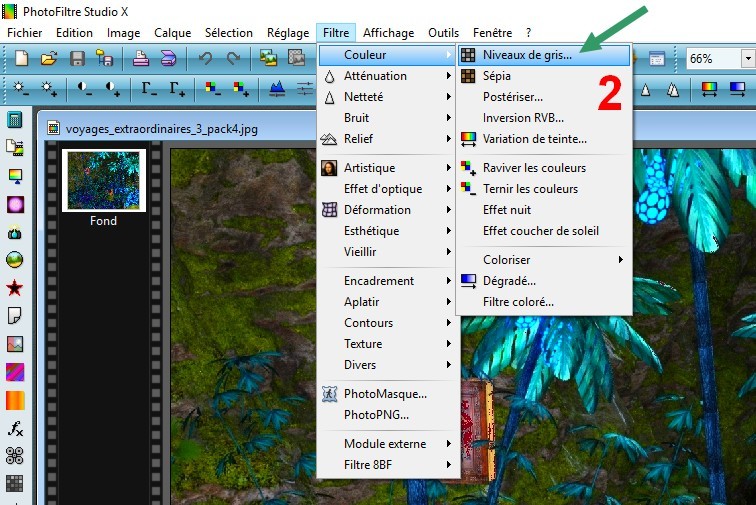
Task: Click the Decrease contrast icon
Action: click(x=84, y=89)
